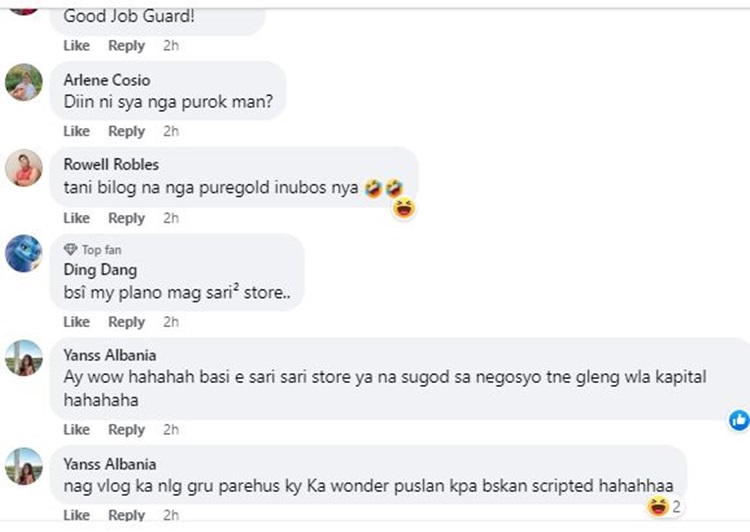Open Arlene Cosio's profile picture

[x=24, y=82]
